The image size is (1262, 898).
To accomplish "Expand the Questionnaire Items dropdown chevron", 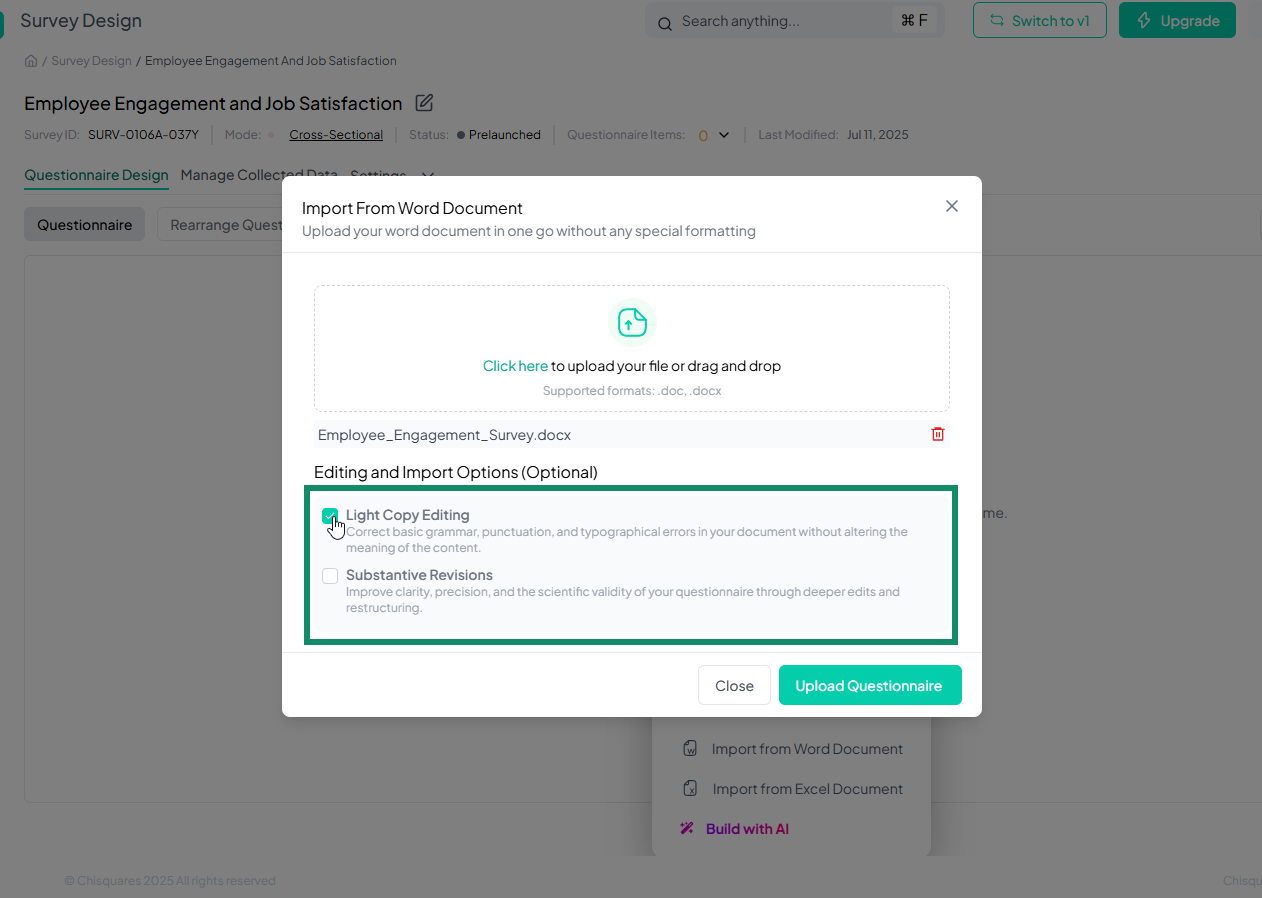I will (724, 135).
